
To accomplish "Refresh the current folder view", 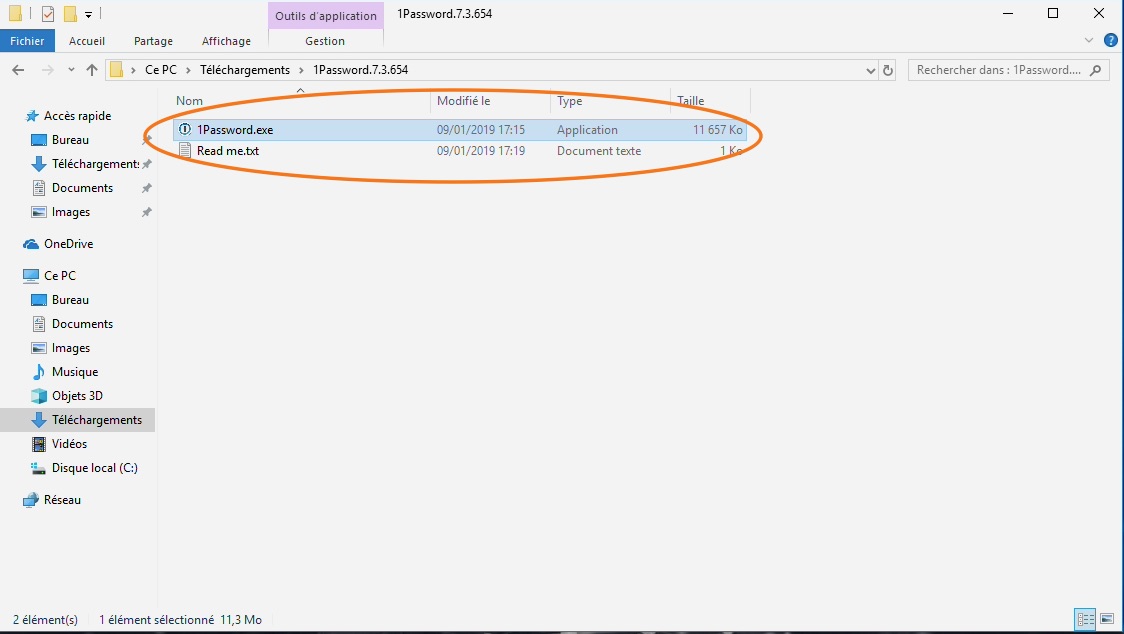I will (888, 70).
